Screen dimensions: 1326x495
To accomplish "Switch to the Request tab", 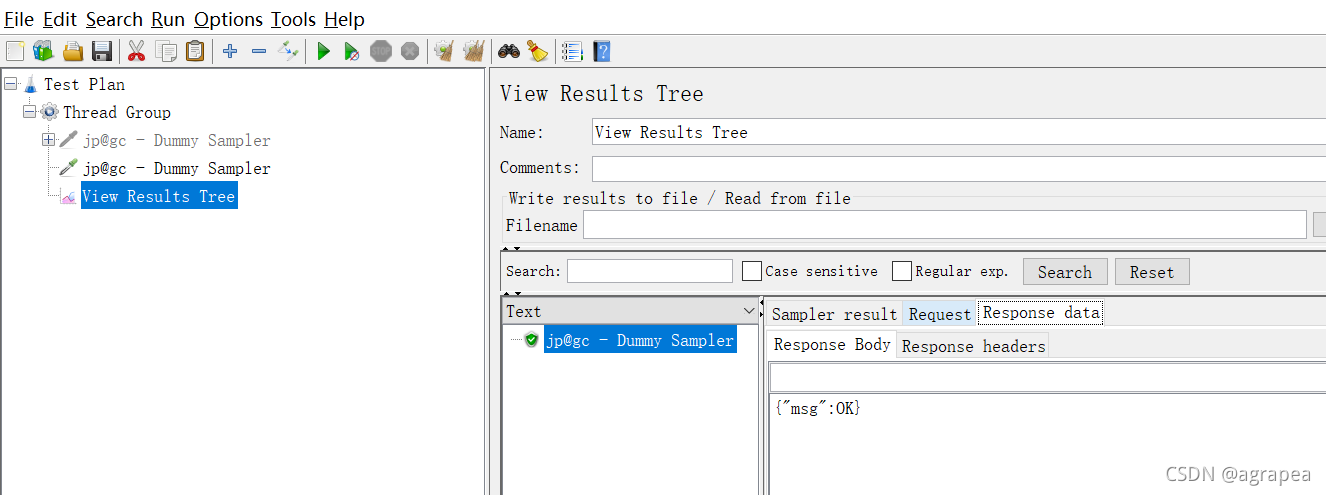I will [x=940, y=314].
